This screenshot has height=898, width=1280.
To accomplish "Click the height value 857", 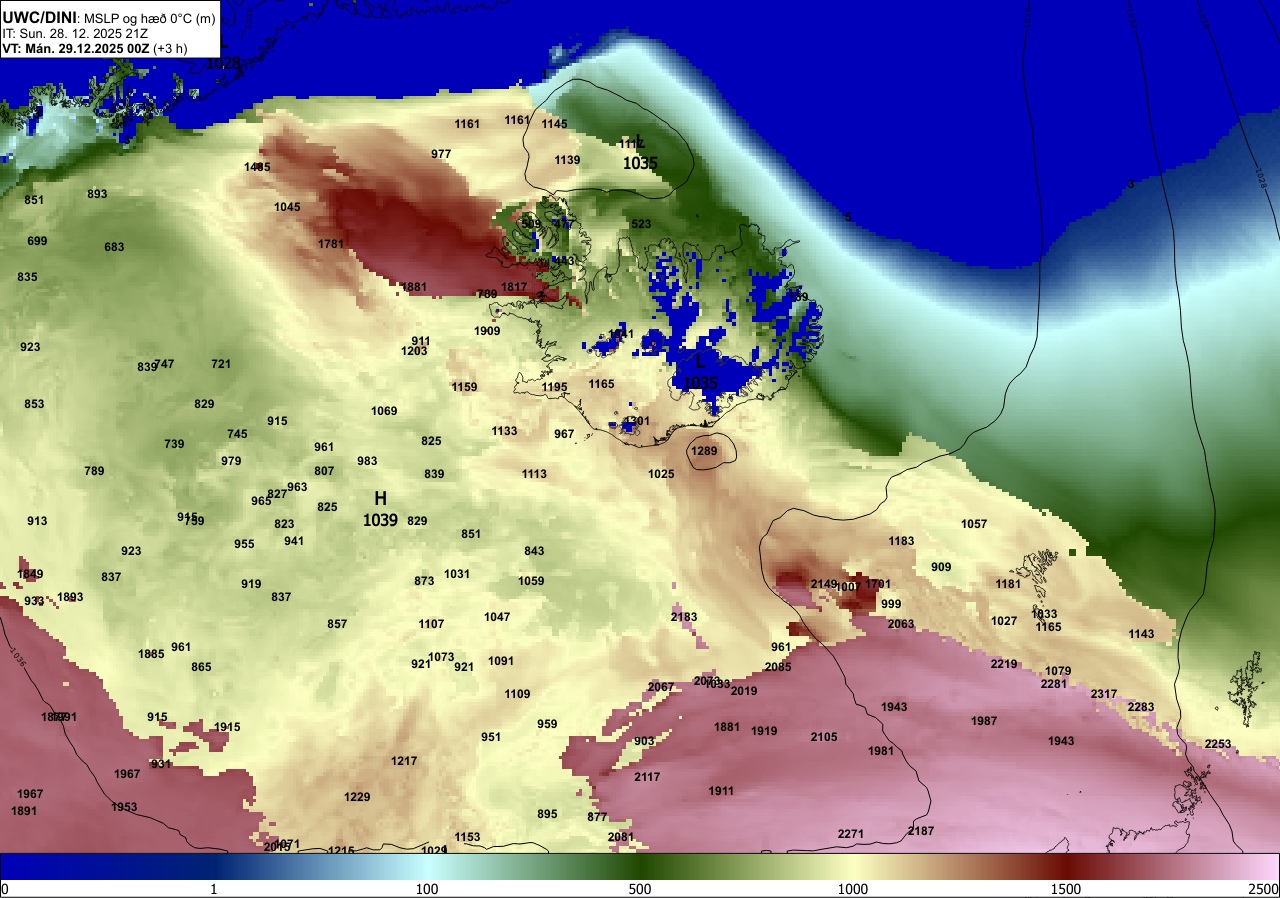I will pos(337,624).
